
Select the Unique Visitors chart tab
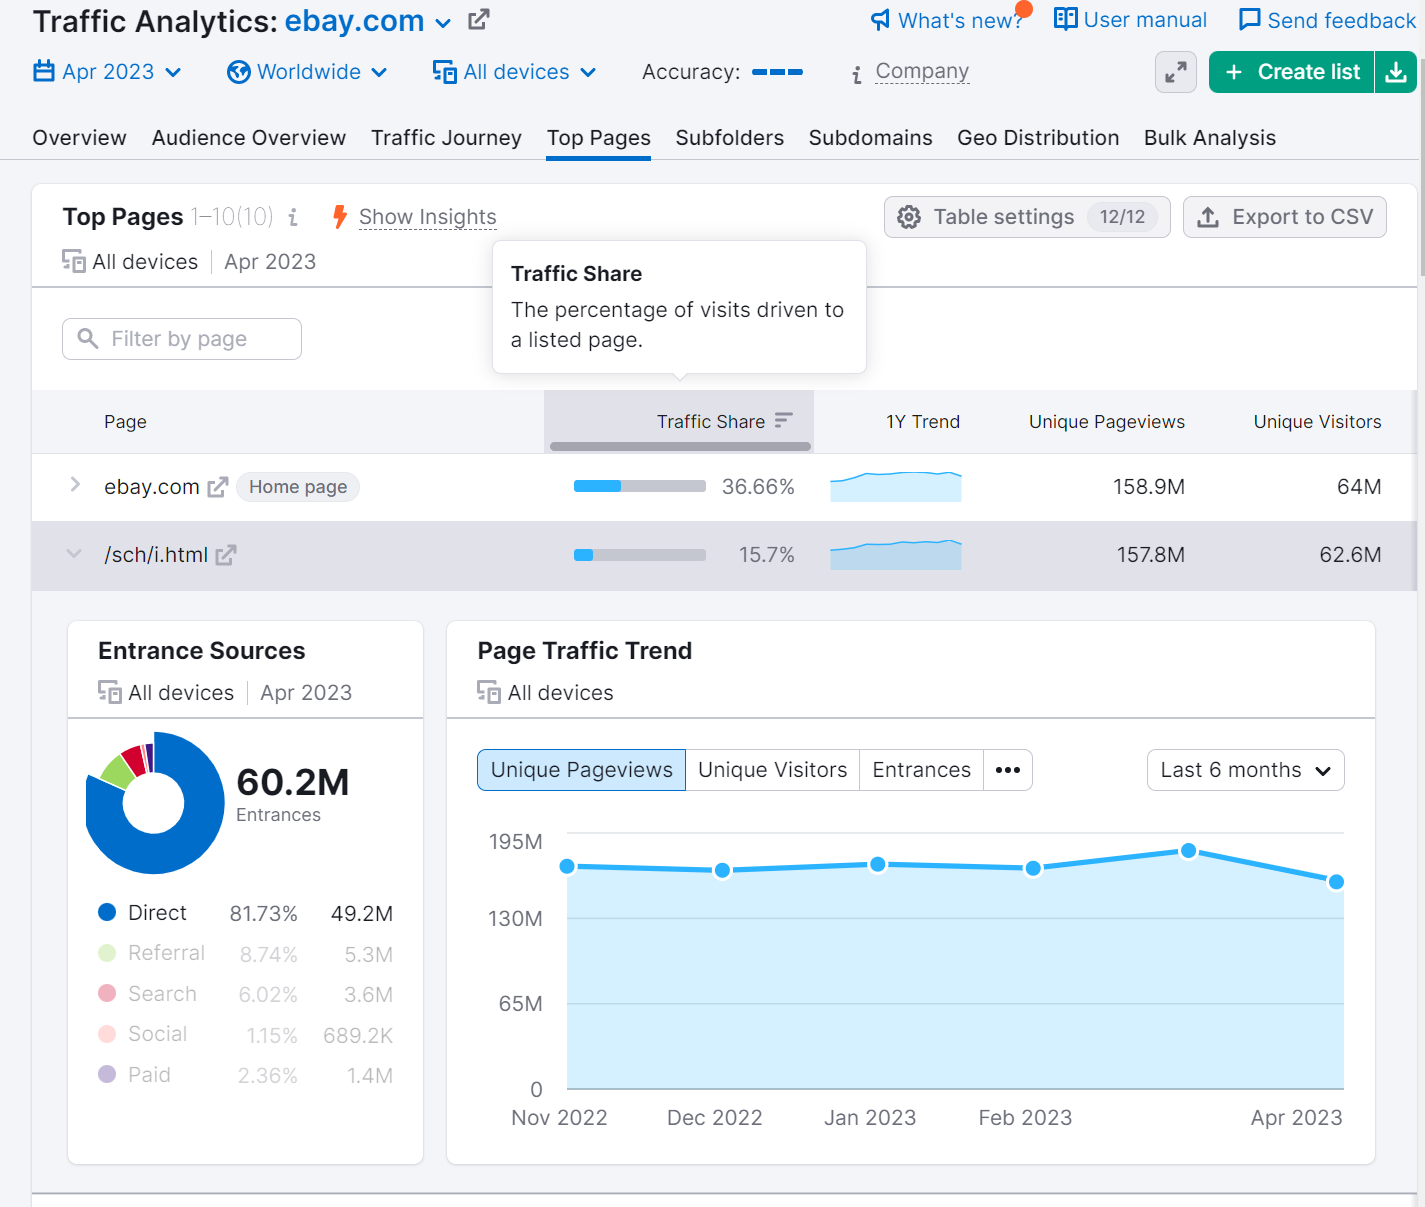[772, 770]
